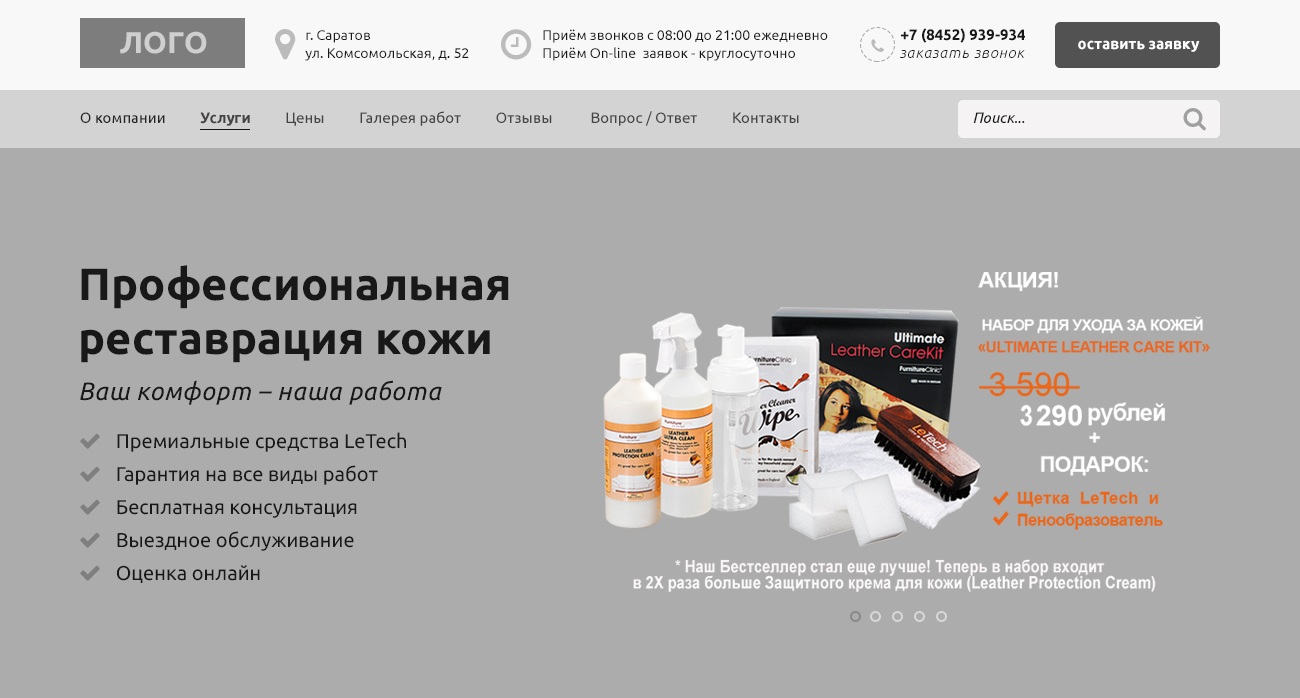Screen dimensions: 1300x698
Task: Open Галерея работ section
Action: (410, 118)
